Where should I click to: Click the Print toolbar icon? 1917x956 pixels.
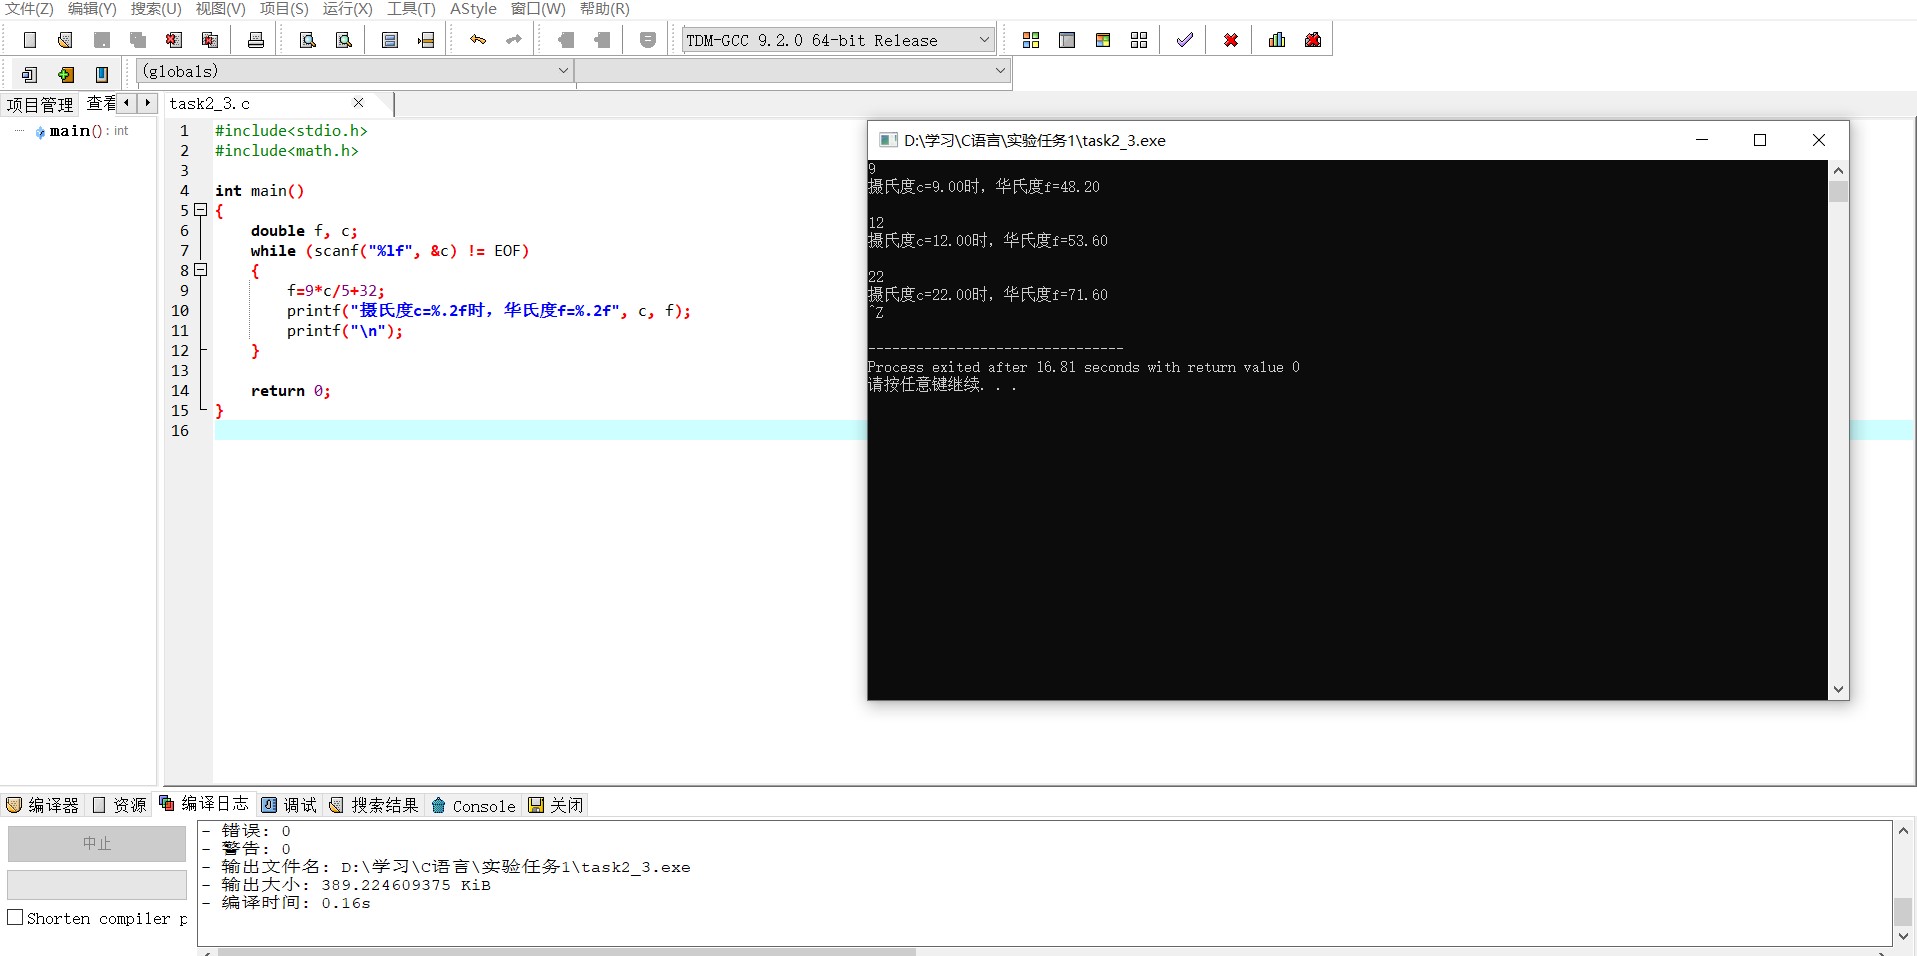256,40
